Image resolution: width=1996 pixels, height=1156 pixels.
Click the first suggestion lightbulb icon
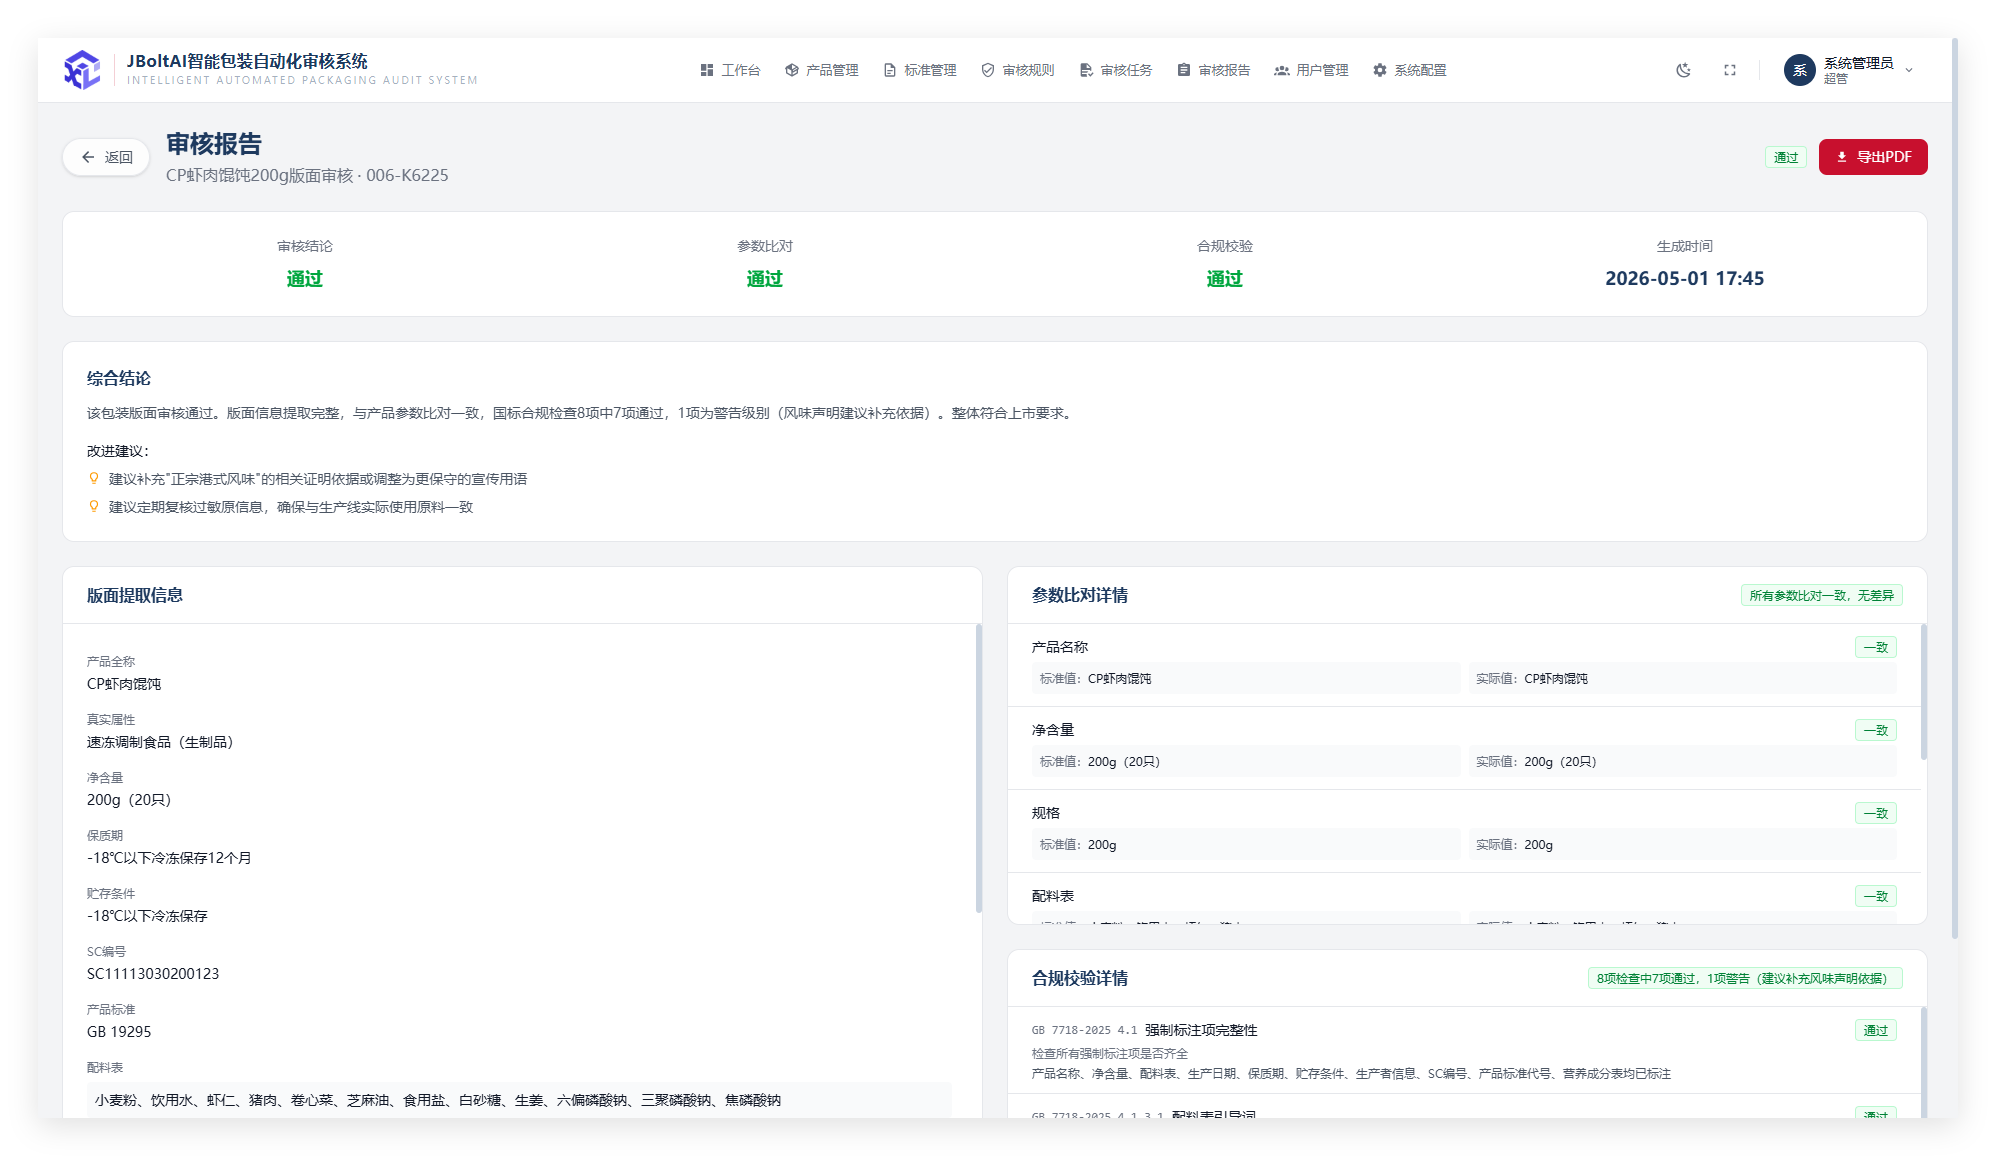point(94,479)
